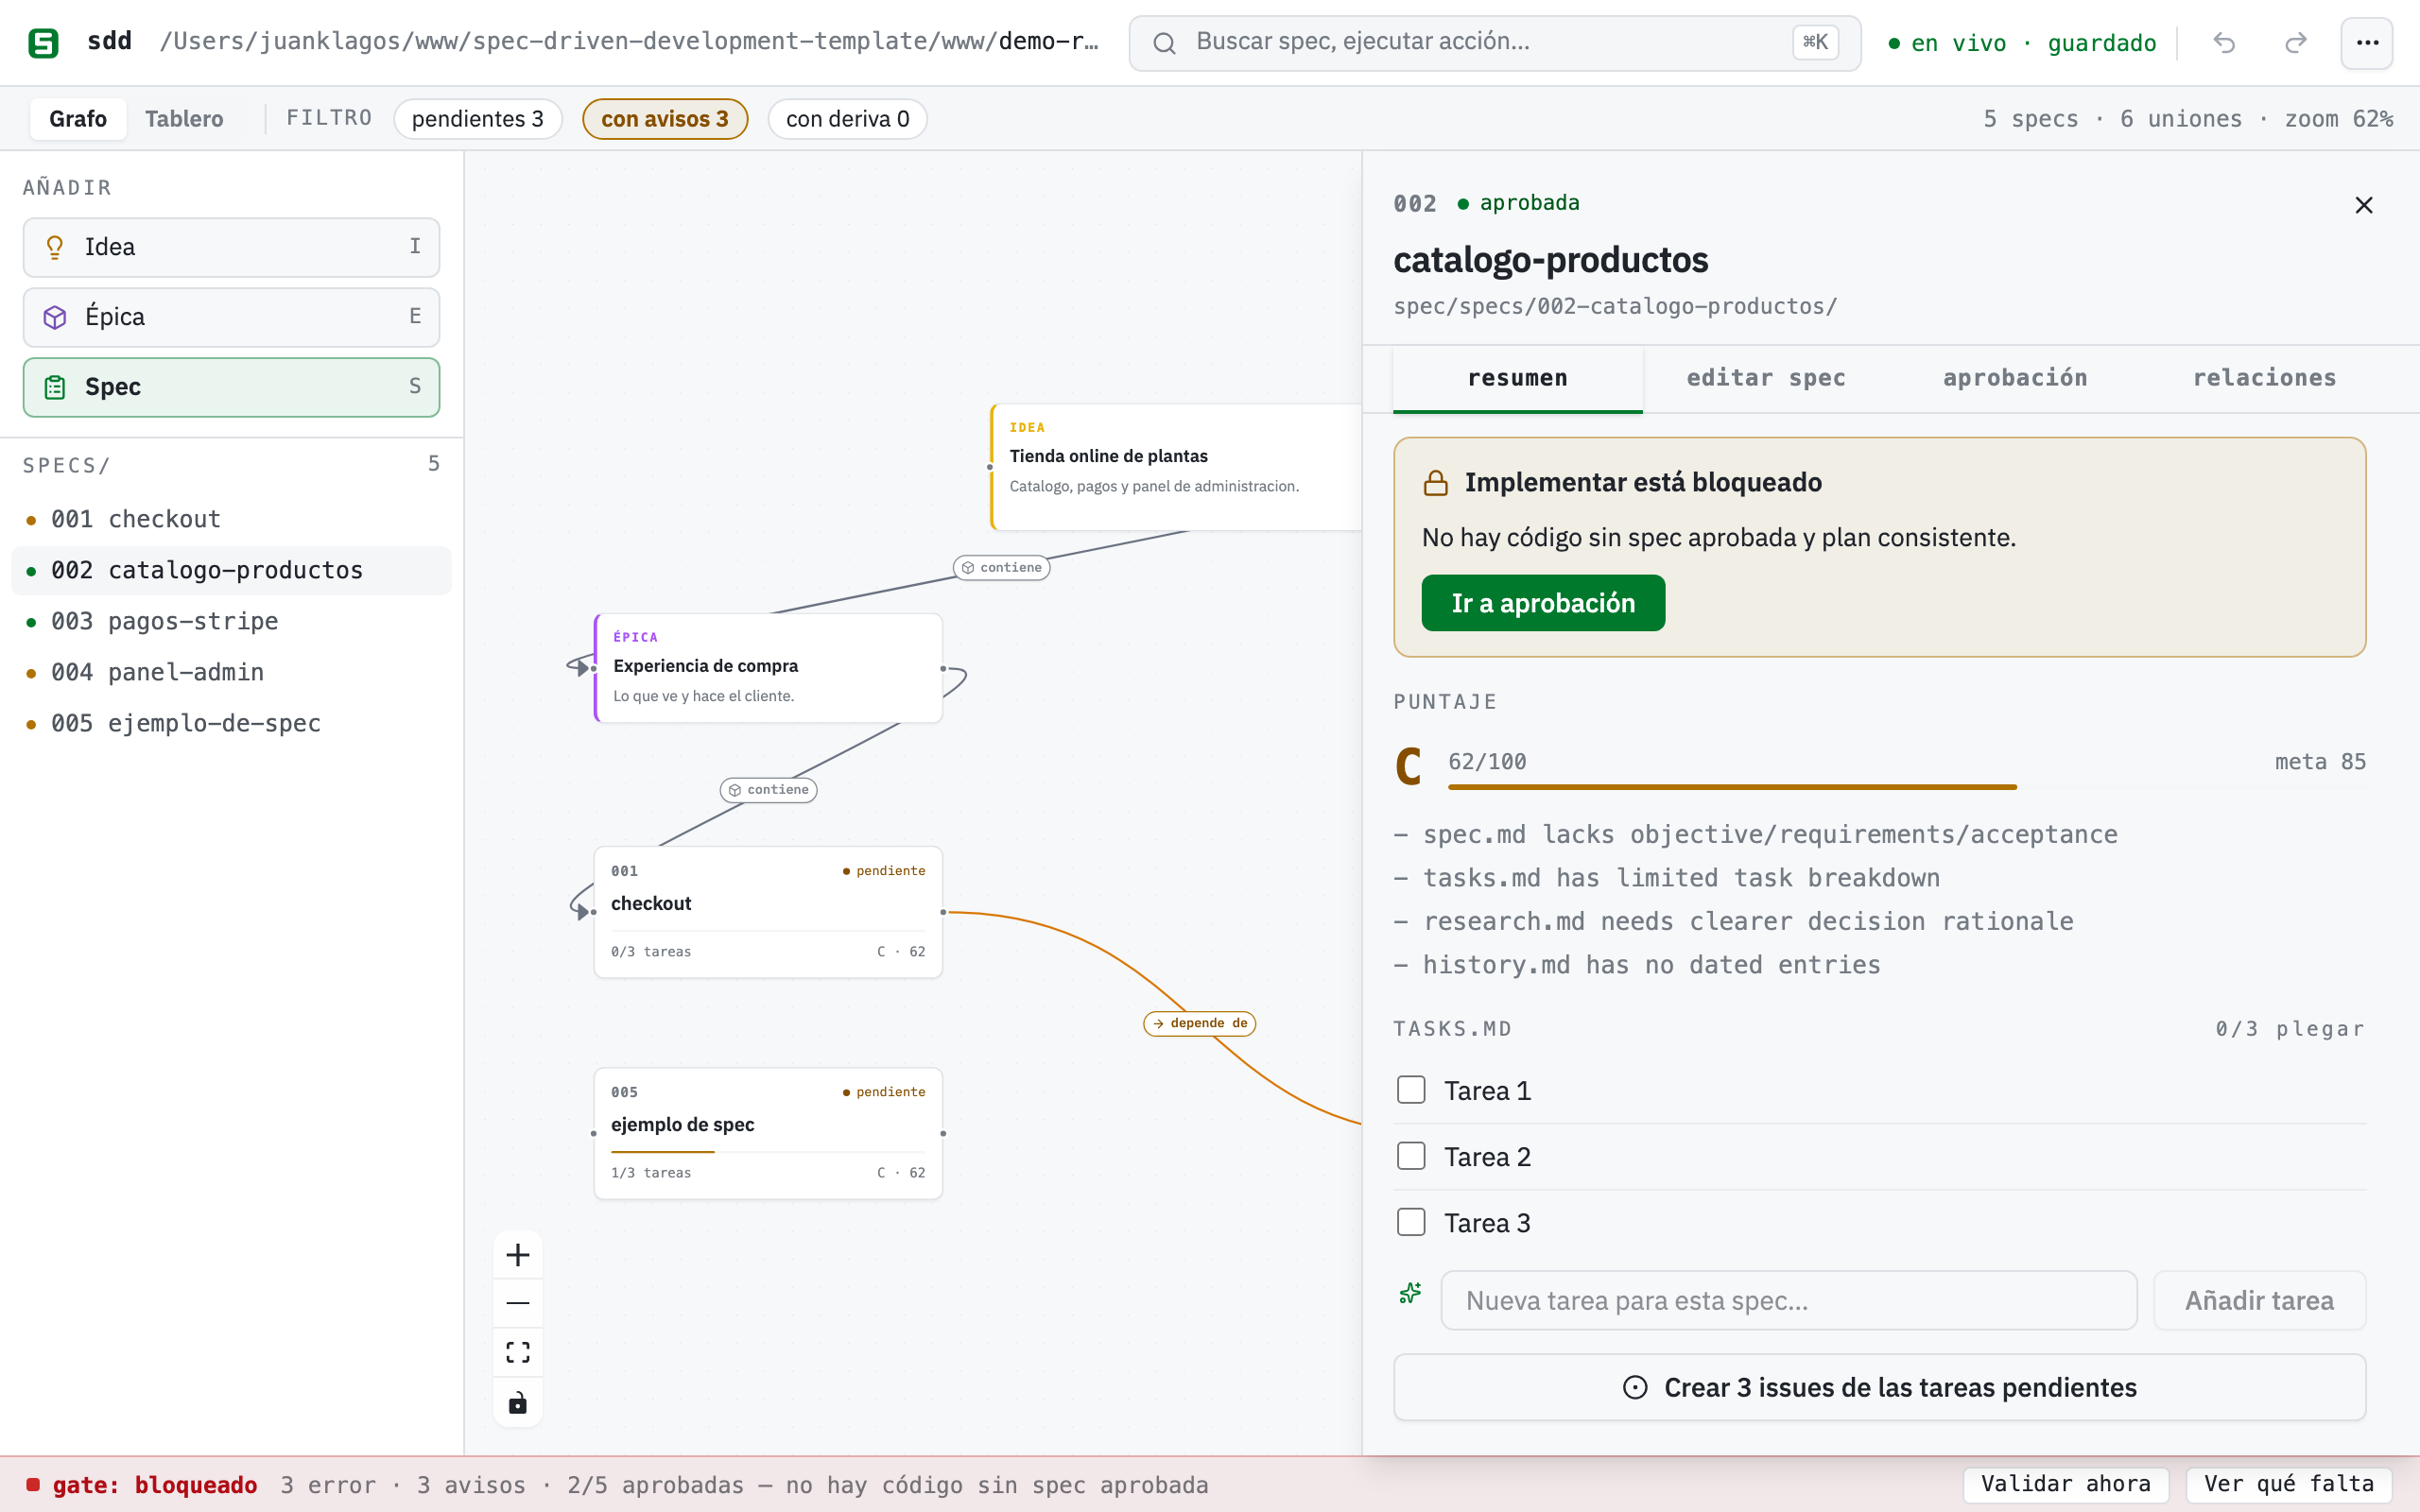Collapse tasks list with plegar
Viewport: 2420px width, 1512px height.
click(x=2320, y=1029)
